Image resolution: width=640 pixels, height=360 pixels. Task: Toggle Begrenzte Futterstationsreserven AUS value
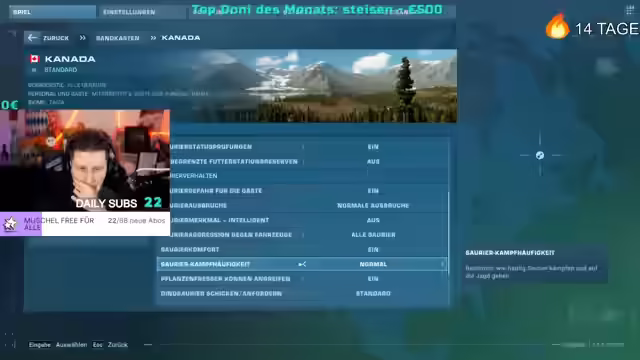(373, 162)
